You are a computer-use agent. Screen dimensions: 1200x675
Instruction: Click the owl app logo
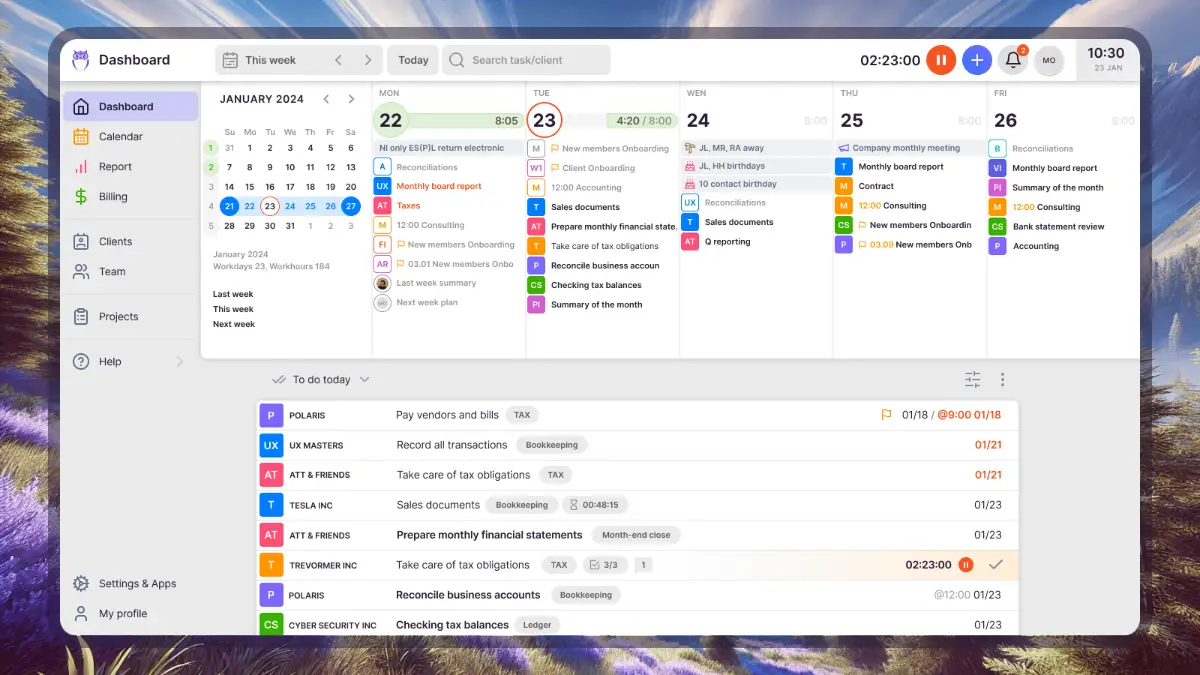point(81,60)
